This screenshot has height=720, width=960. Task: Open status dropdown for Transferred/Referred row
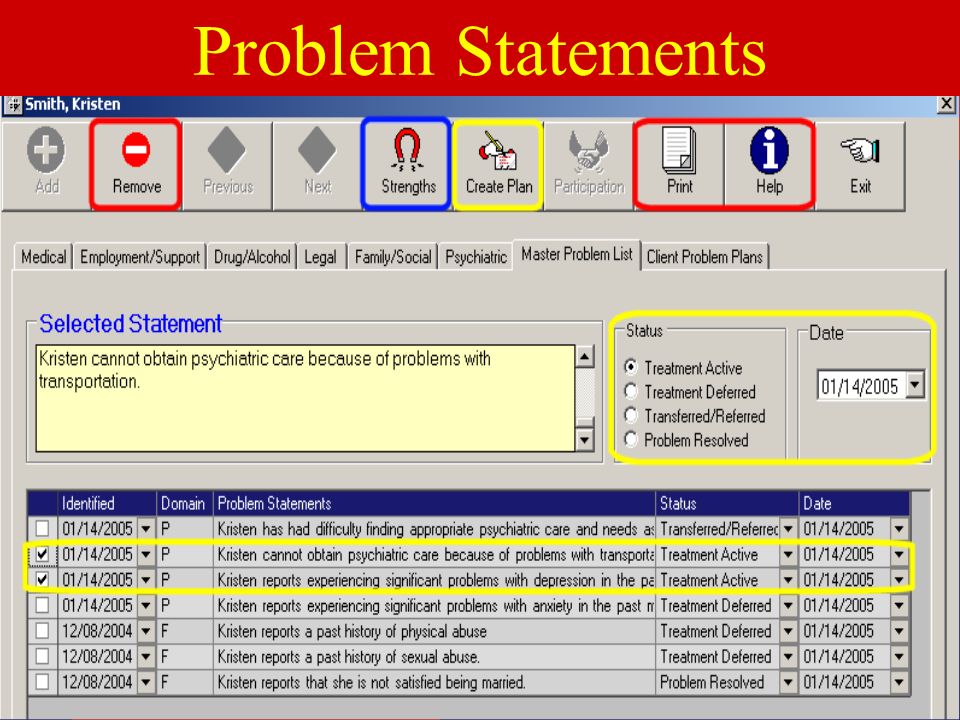coord(788,528)
